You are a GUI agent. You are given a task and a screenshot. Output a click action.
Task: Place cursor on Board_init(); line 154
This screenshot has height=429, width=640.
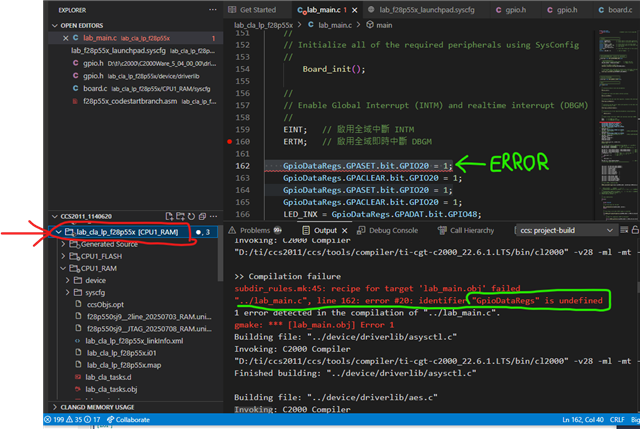(x=334, y=69)
